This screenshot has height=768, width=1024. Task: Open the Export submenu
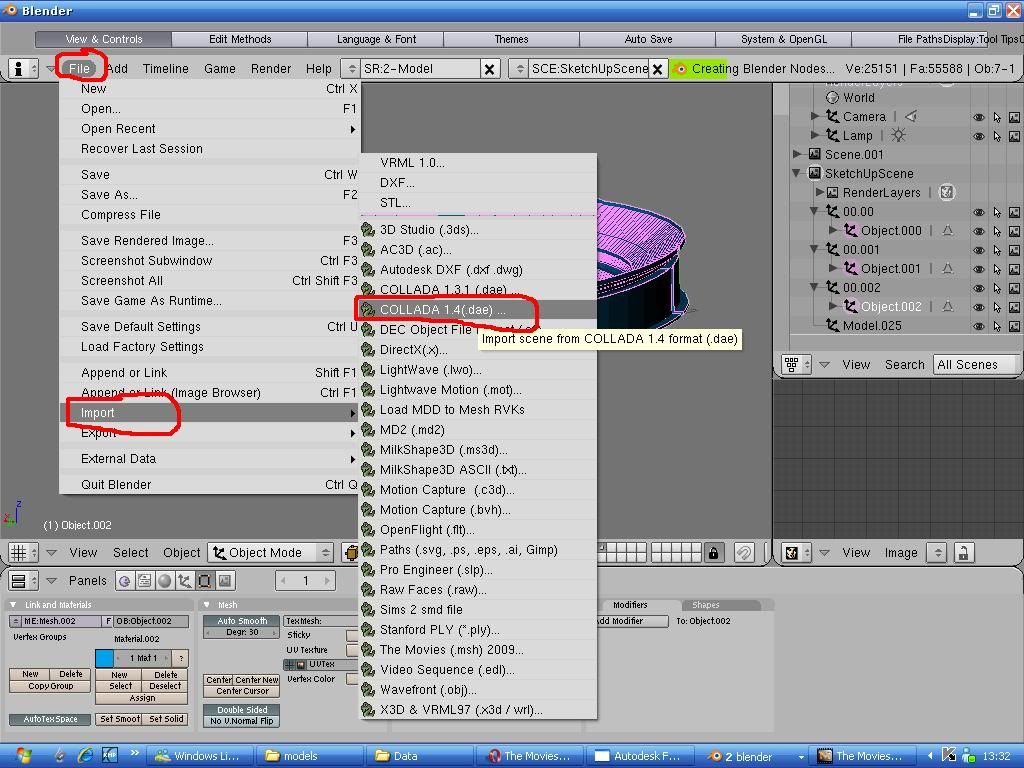[x=209, y=433]
